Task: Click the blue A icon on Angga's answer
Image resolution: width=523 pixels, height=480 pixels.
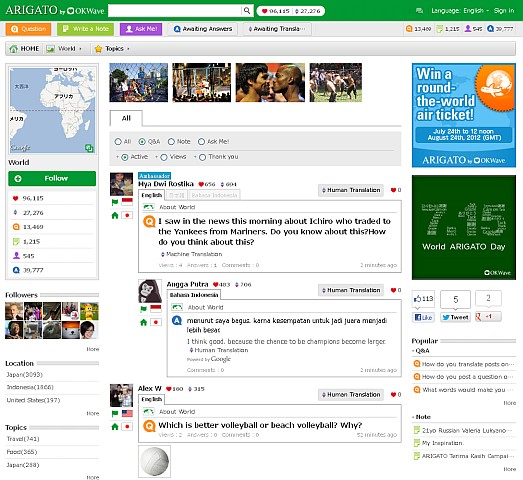Action: pos(177,321)
